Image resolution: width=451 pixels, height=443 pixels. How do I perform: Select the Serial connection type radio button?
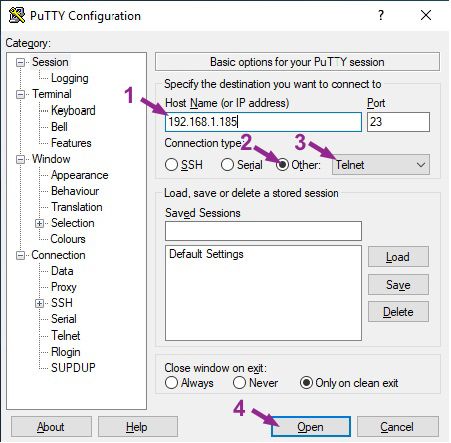227,165
